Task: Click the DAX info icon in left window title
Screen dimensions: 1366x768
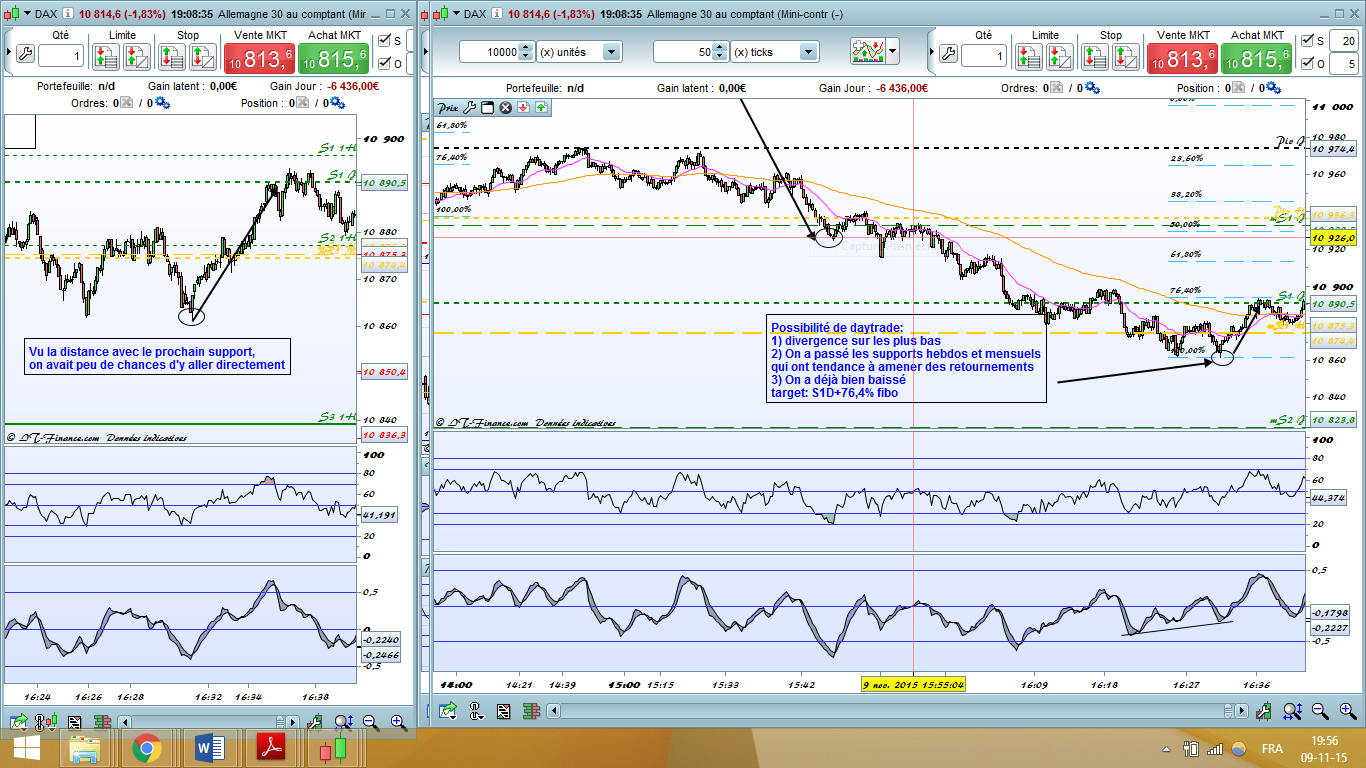Action: coord(63,14)
